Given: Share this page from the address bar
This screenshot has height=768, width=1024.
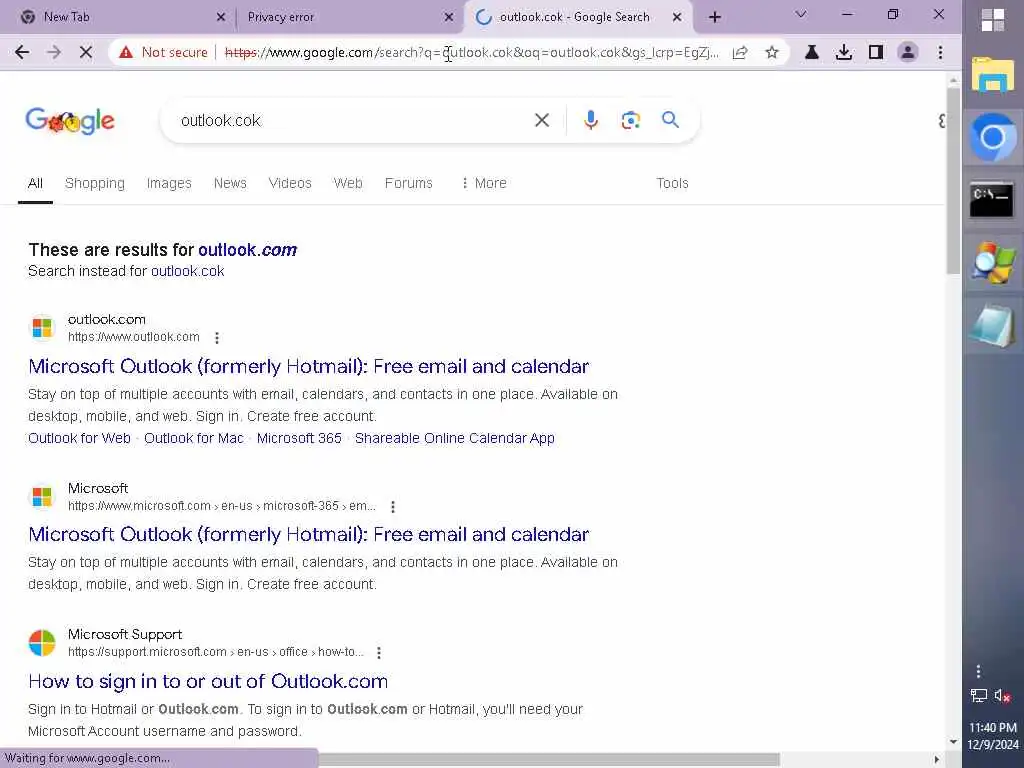Looking at the screenshot, I should tap(740, 52).
